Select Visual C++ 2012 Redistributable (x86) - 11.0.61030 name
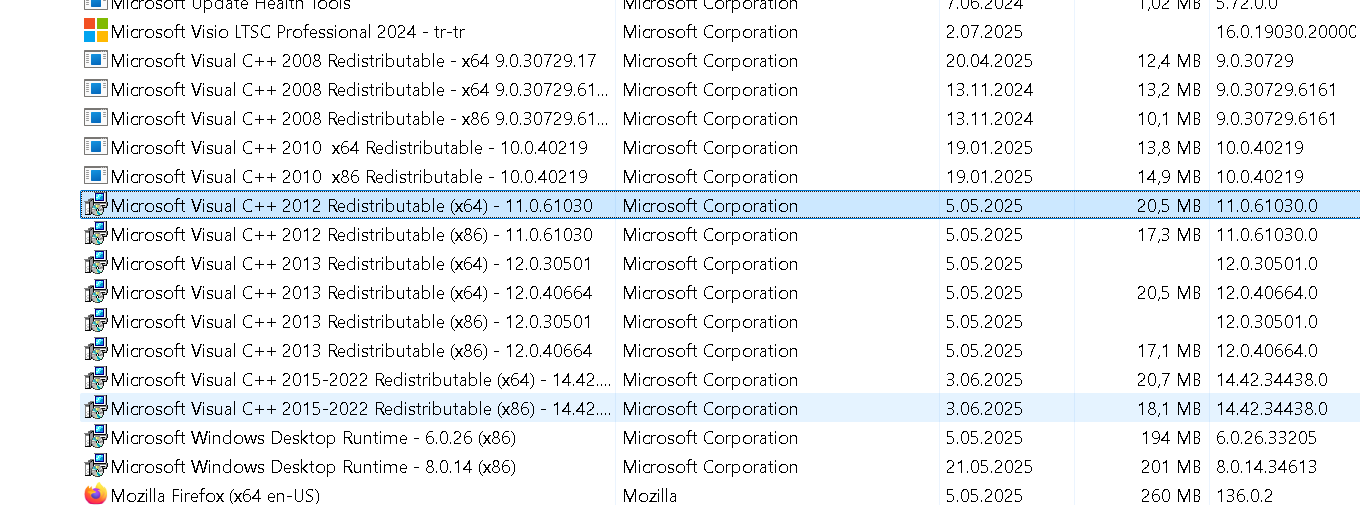The height and width of the screenshot is (505, 1360). pos(352,235)
